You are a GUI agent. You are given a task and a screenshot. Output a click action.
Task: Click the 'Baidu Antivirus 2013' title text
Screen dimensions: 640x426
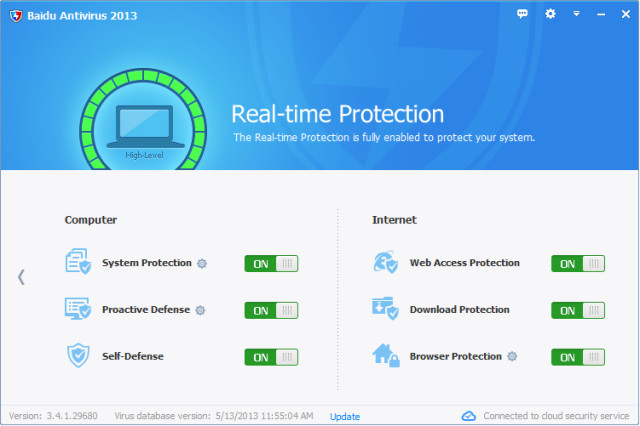(x=82, y=16)
